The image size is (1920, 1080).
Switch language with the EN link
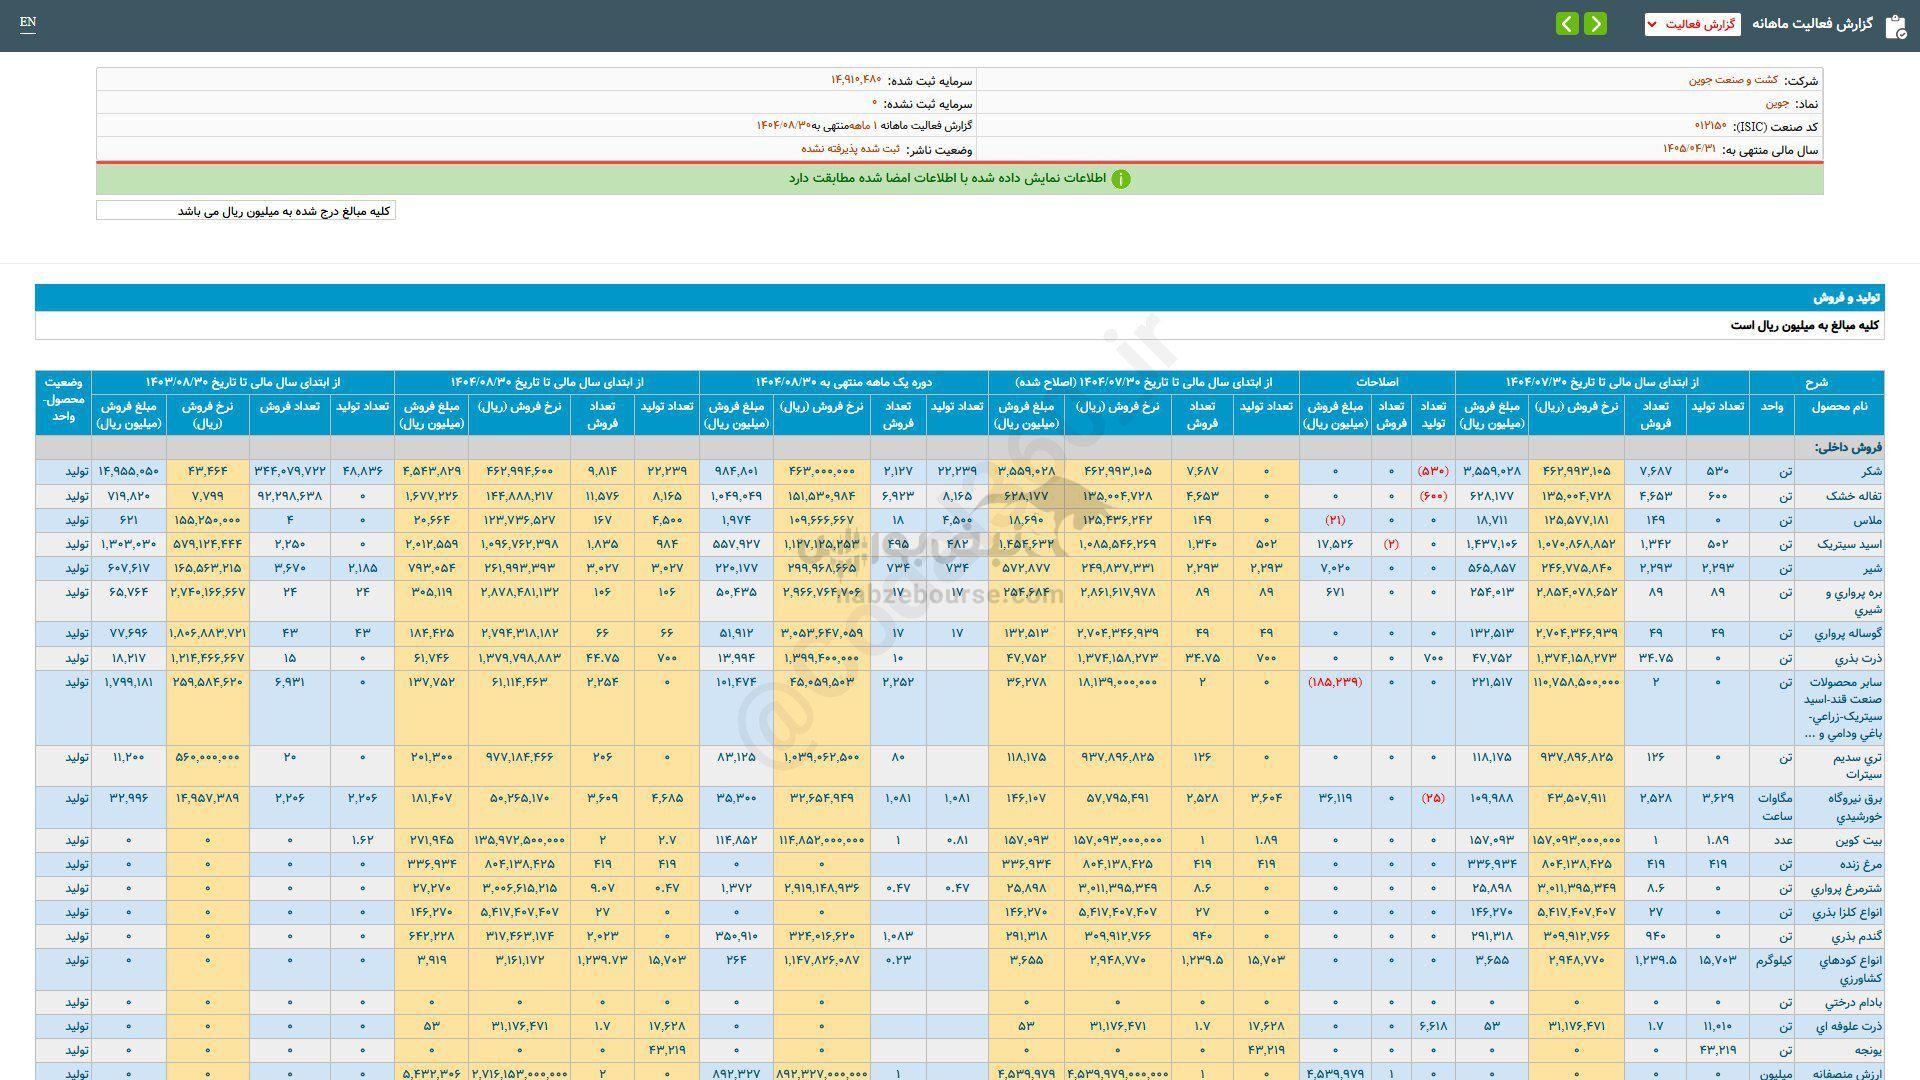click(28, 22)
